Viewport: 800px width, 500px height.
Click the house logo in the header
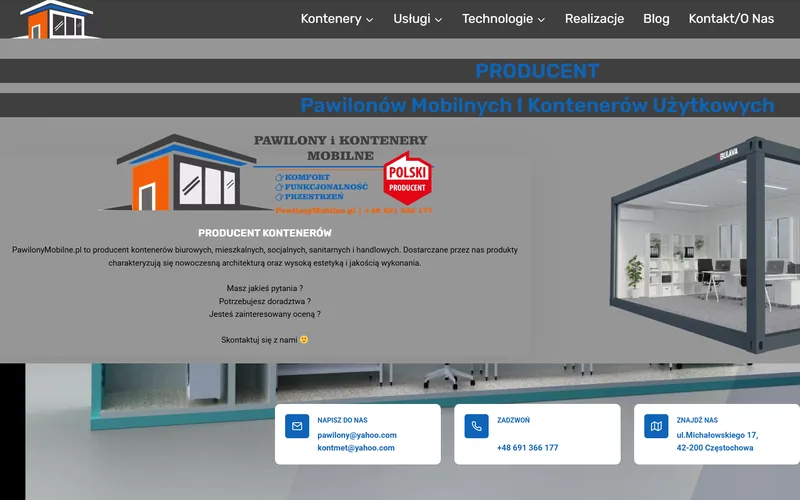point(56,19)
